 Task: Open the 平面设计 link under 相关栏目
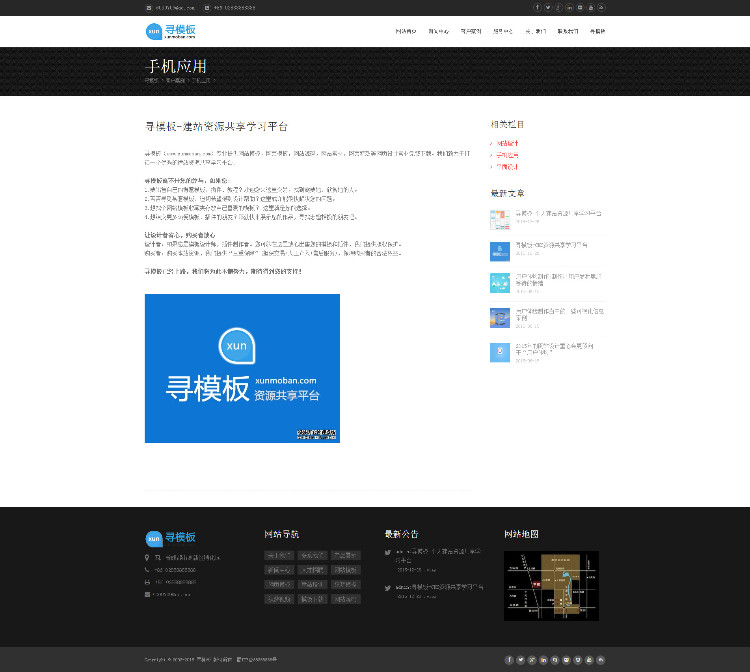tap(508, 167)
